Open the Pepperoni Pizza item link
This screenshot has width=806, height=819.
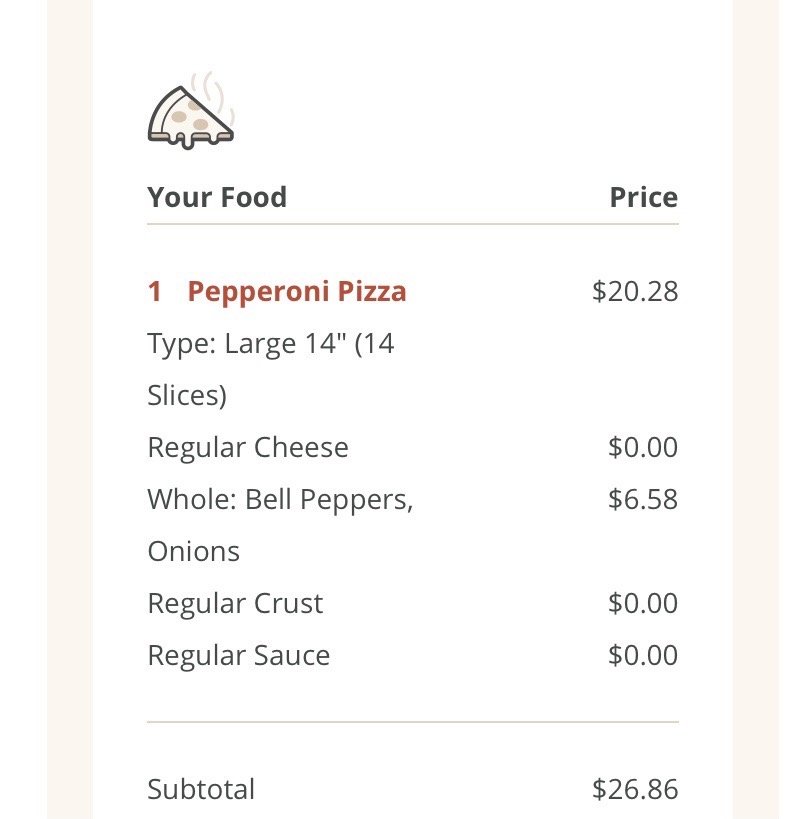click(x=297, y=292)
